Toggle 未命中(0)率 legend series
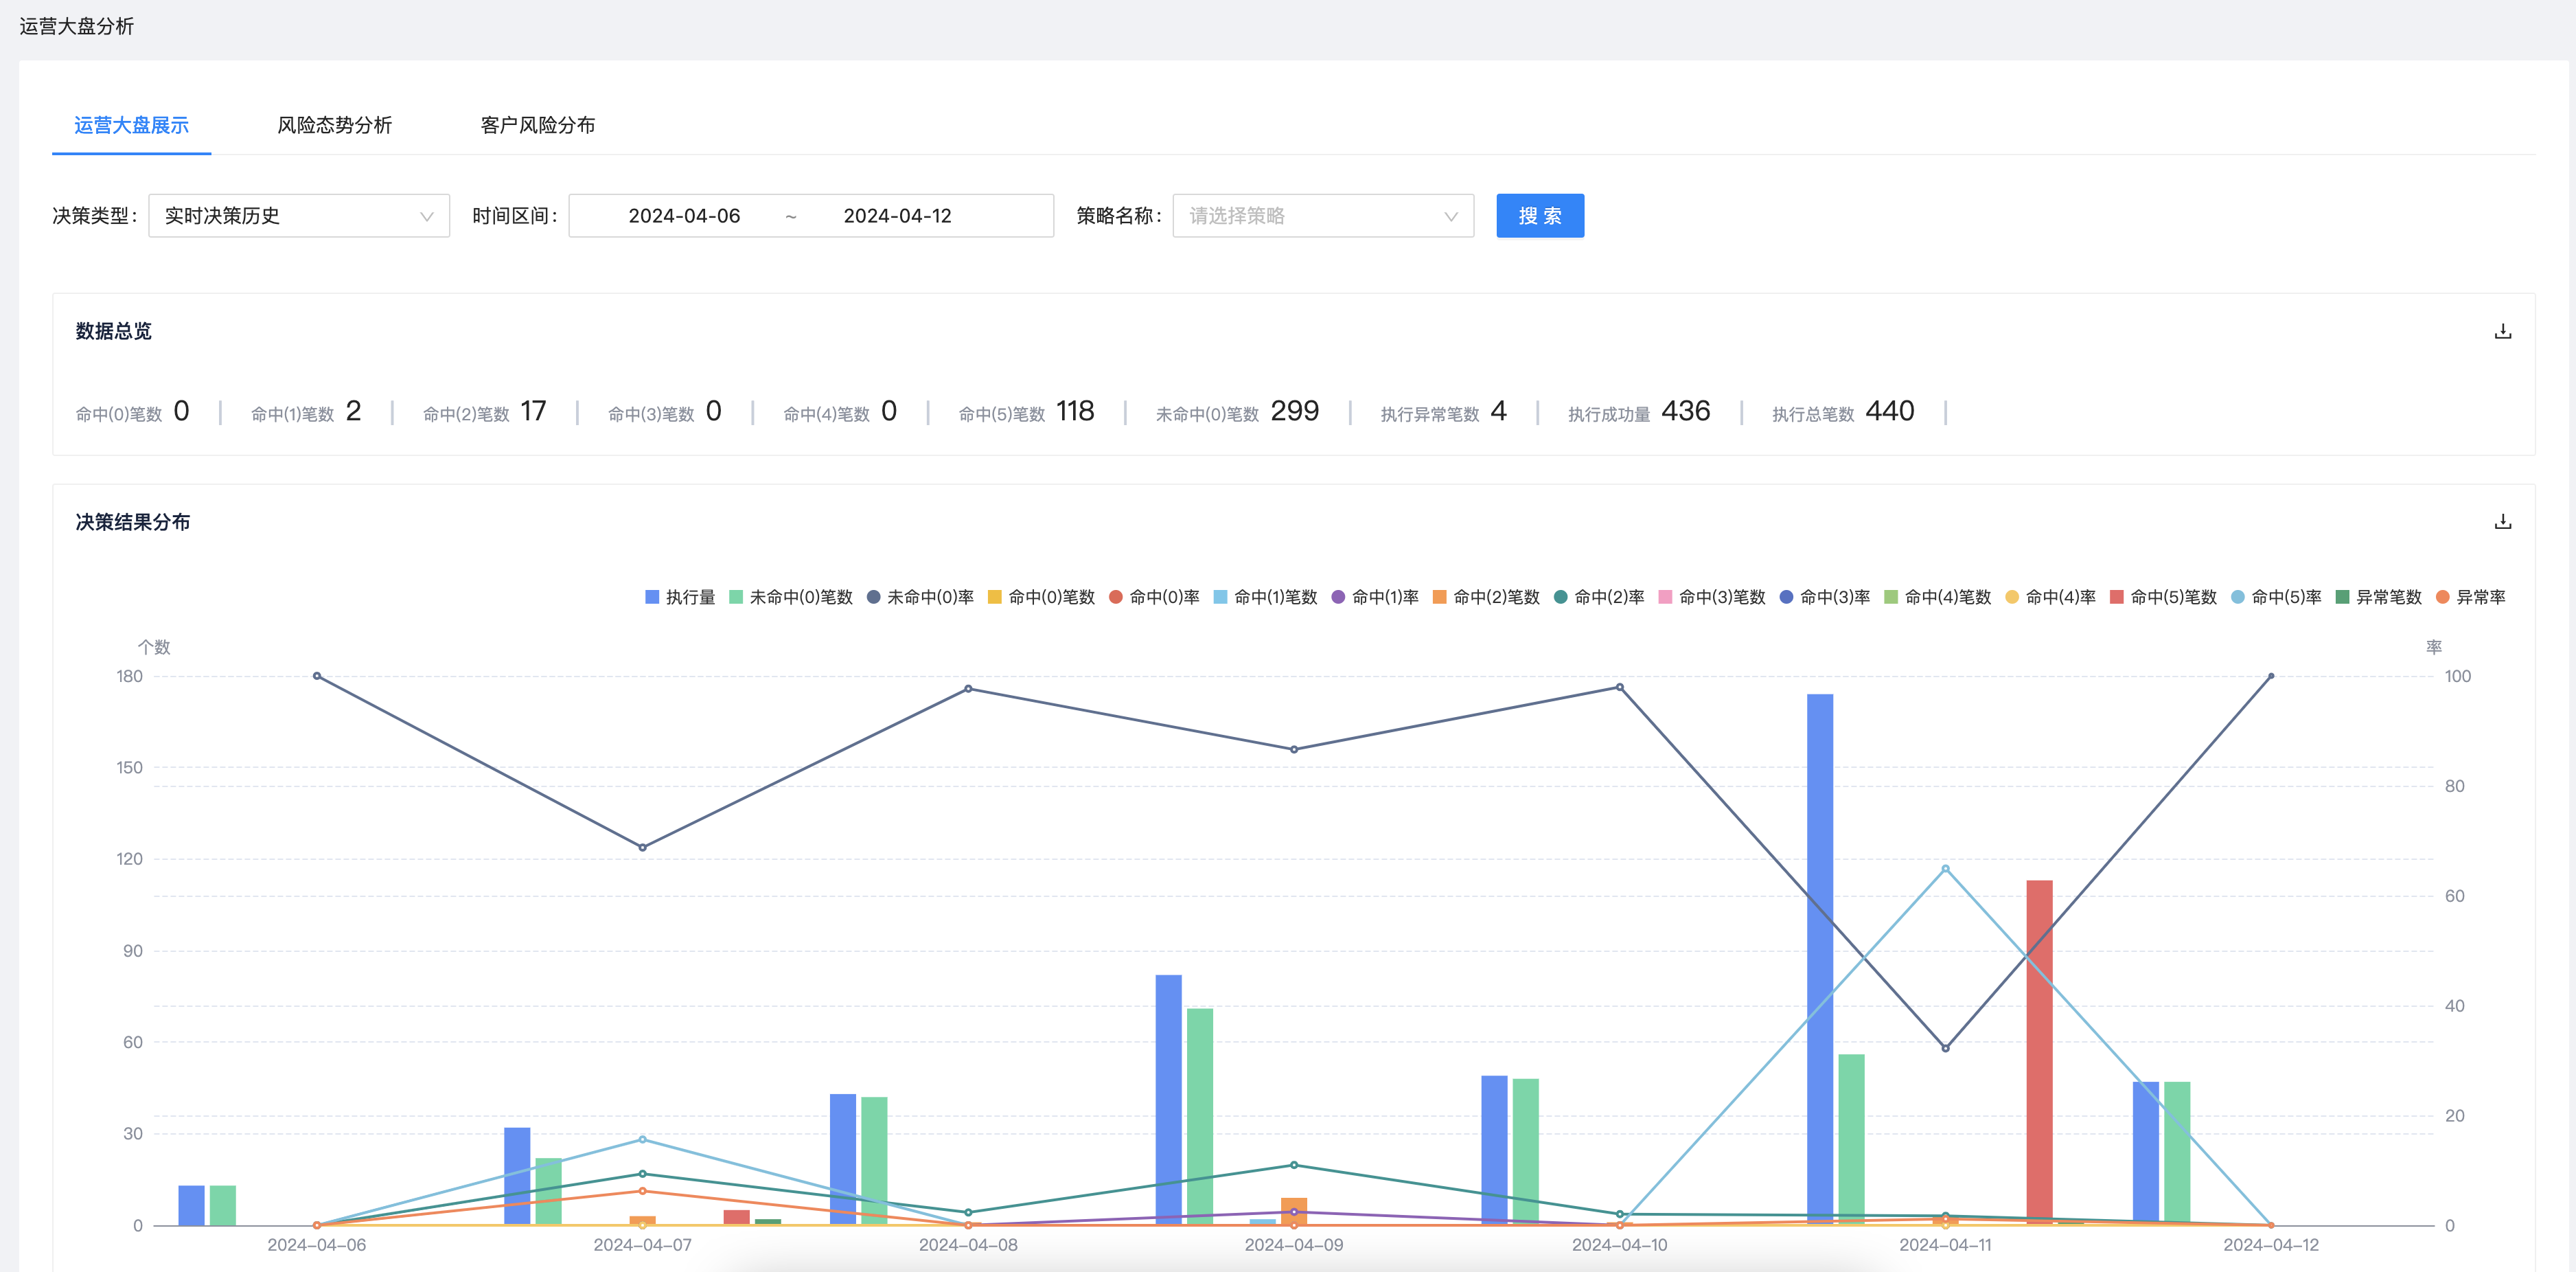Image resolution: width=2576 pixels, height=1272 pixels. (x=920, y=597)
